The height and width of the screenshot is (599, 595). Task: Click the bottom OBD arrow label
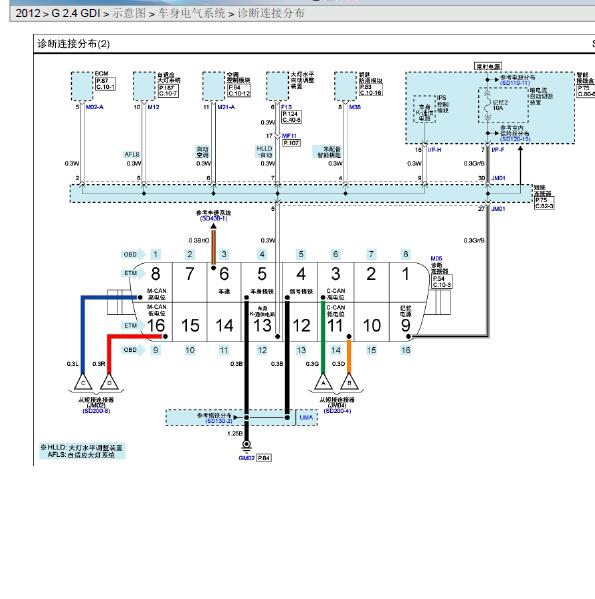pos(133,350)
